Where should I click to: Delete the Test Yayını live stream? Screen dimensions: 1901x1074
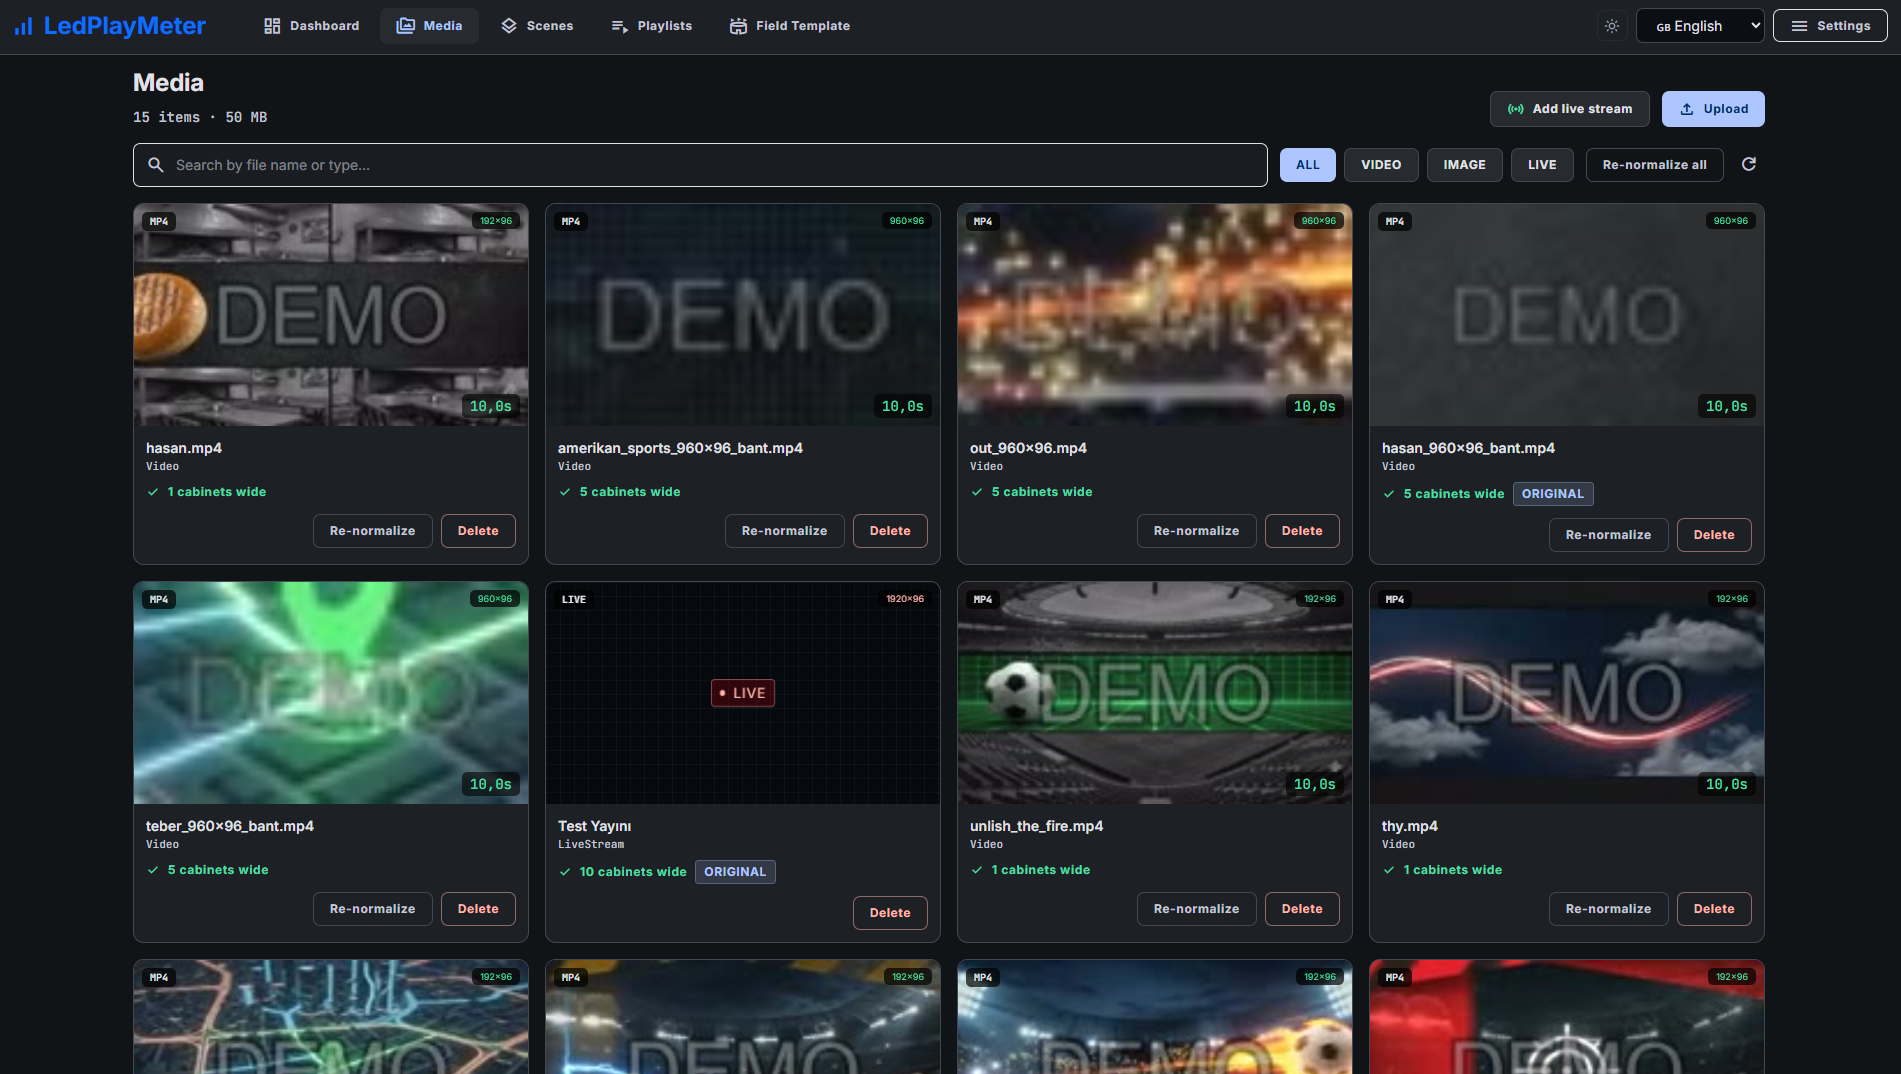coord(890,913)
